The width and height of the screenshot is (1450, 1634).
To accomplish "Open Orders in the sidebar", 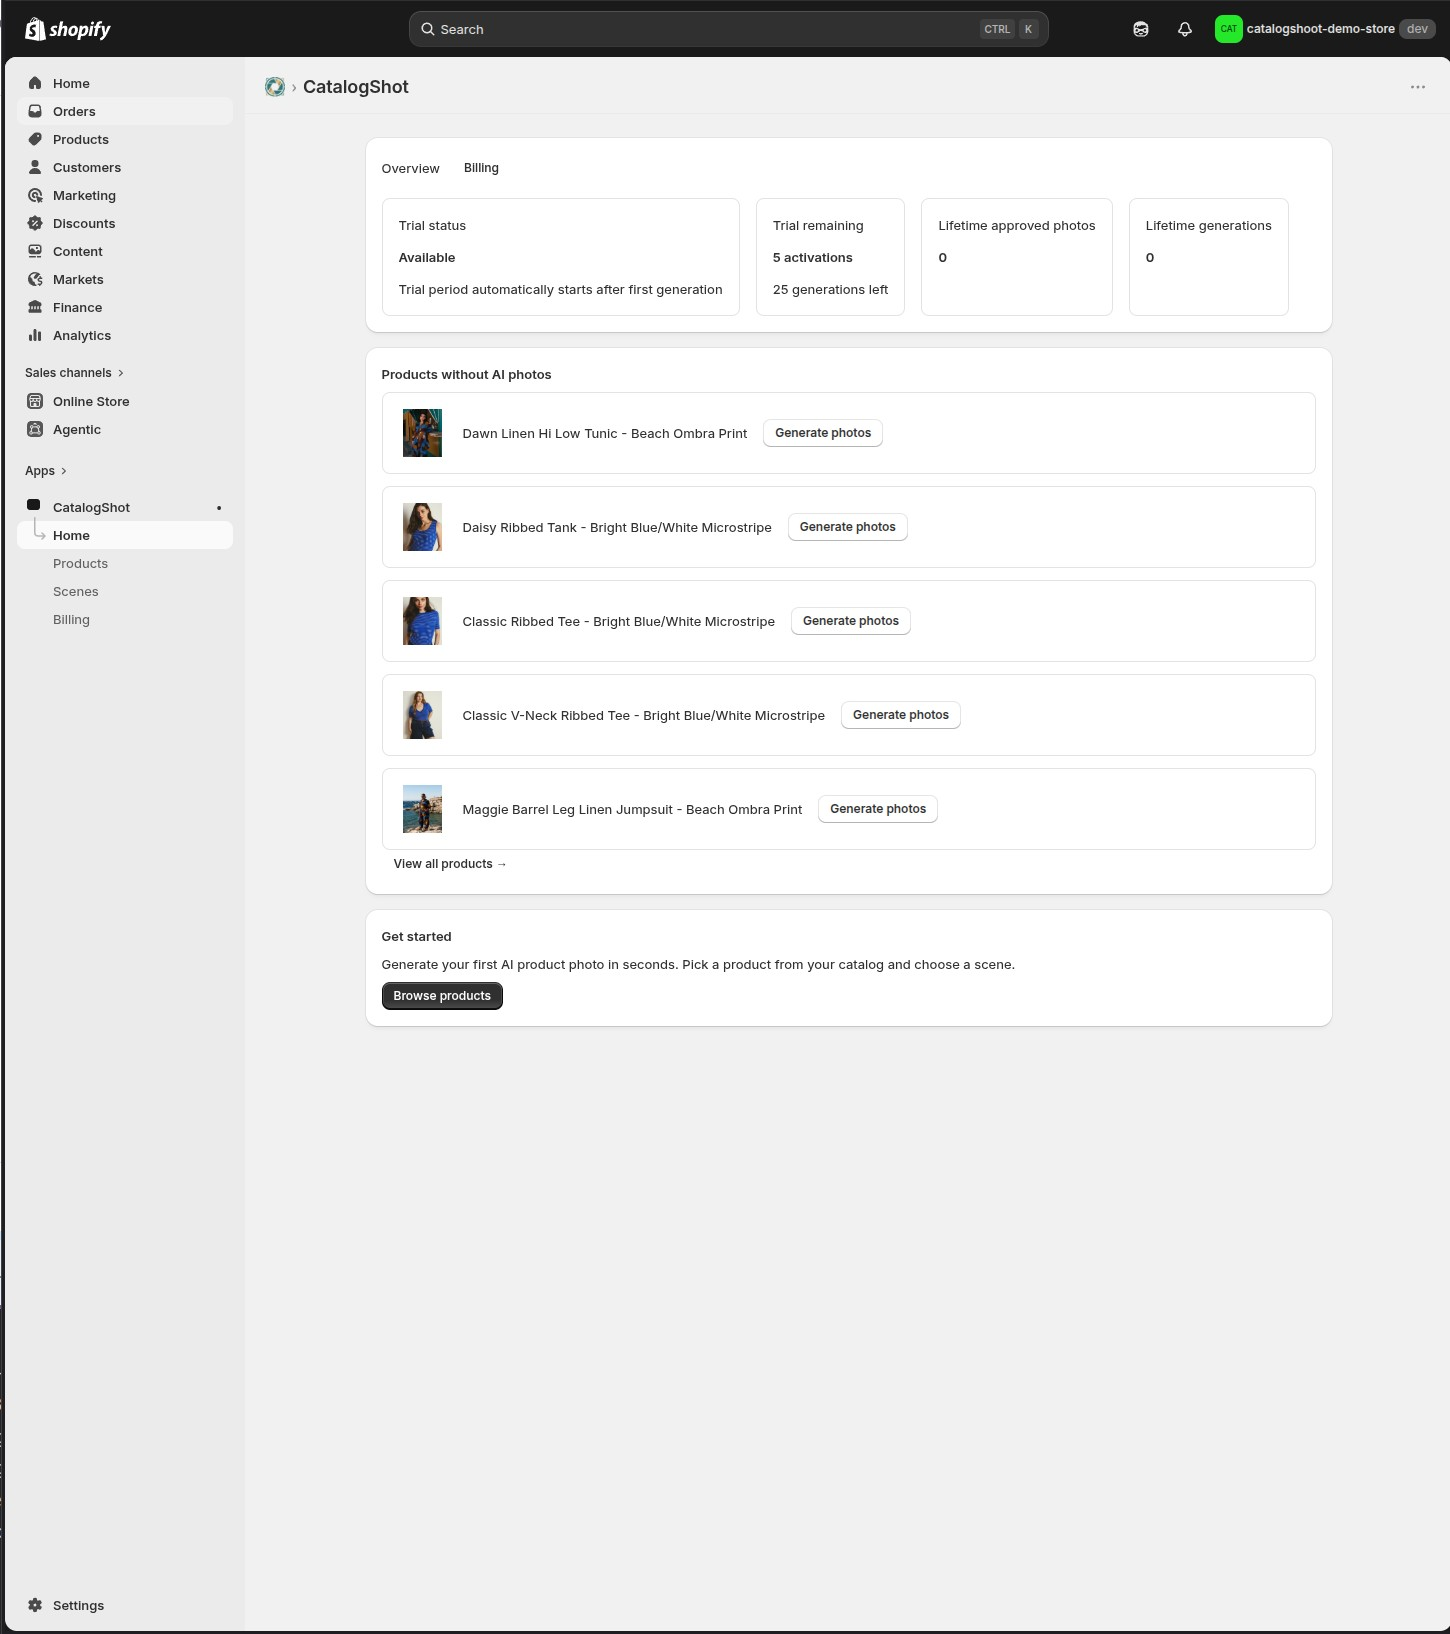I will pyautogui.click(x=125, y=111).
